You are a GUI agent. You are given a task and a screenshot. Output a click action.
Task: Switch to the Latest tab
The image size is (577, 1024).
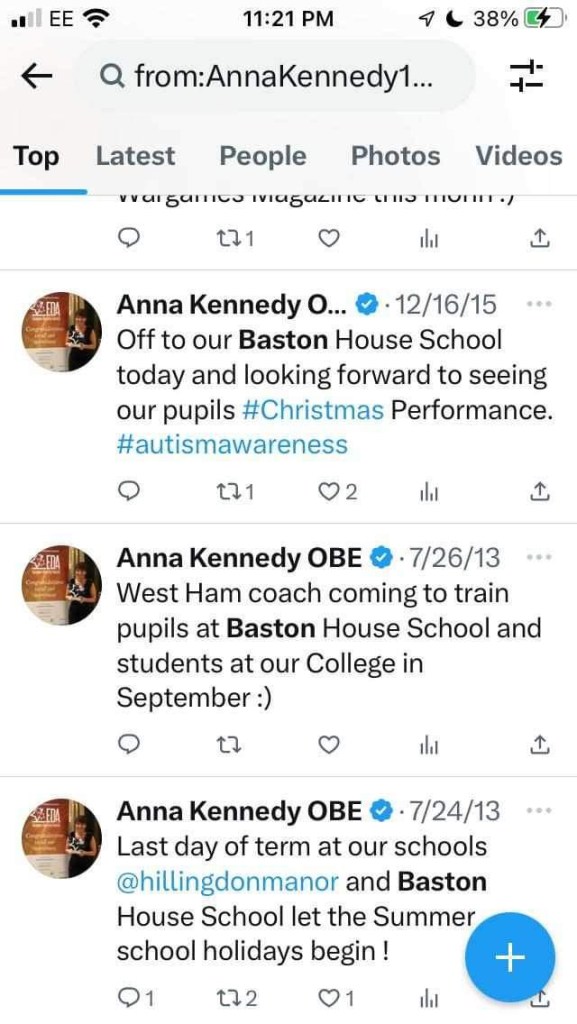point(135,156)
